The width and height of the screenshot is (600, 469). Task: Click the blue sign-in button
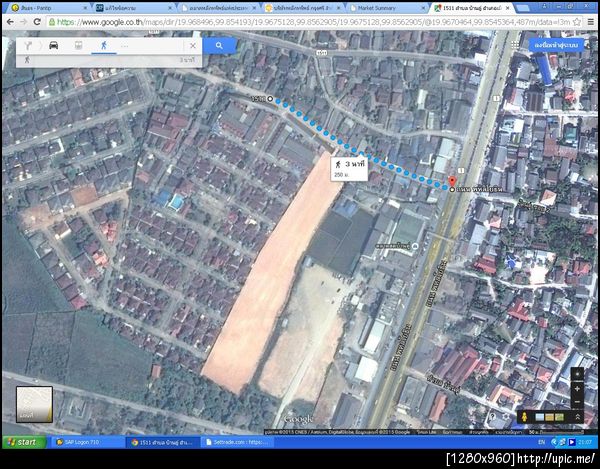(556, 45)
